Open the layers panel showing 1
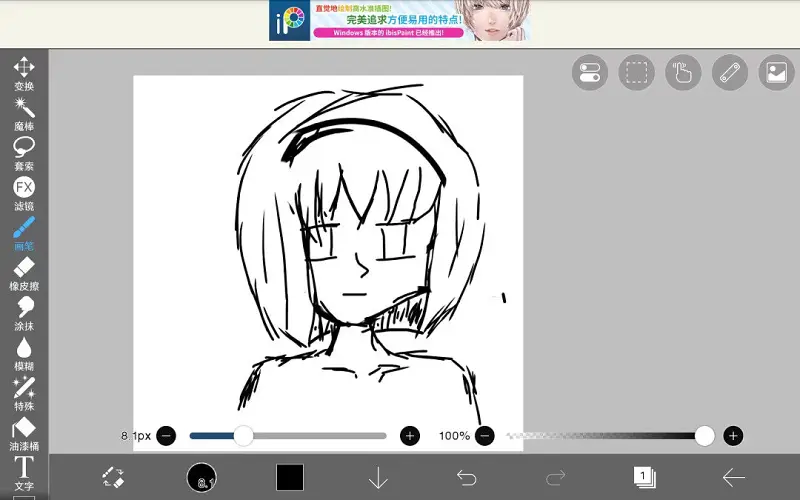The image size is (800, 500). point(644,478)
